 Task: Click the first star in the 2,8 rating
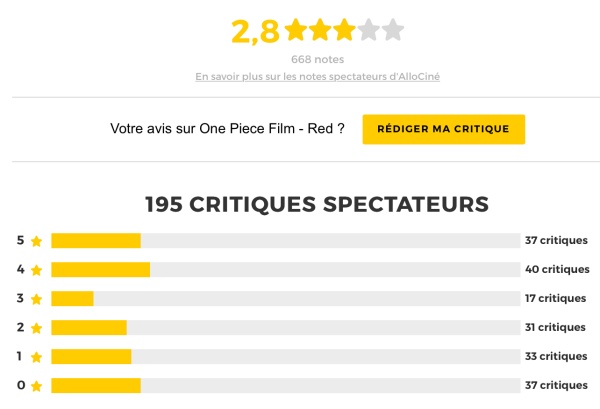pos(295,30)
